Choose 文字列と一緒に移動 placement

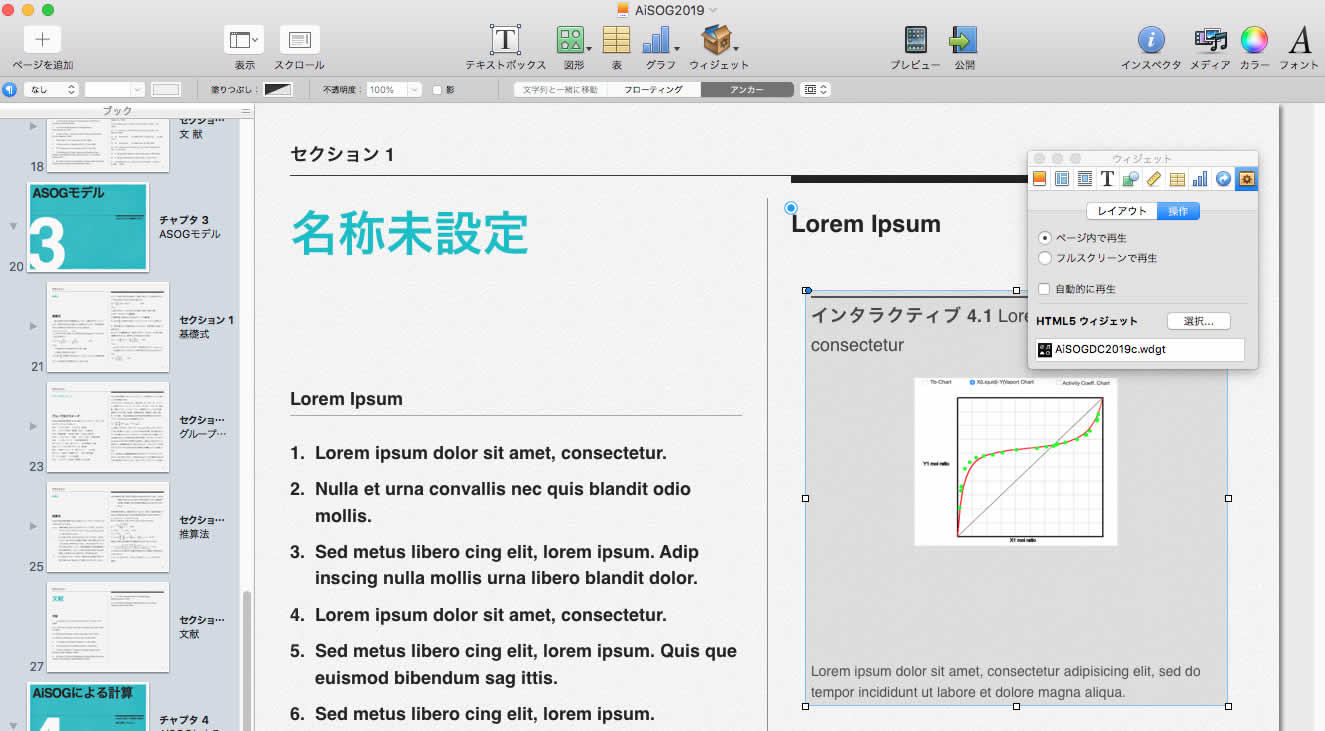560,89
